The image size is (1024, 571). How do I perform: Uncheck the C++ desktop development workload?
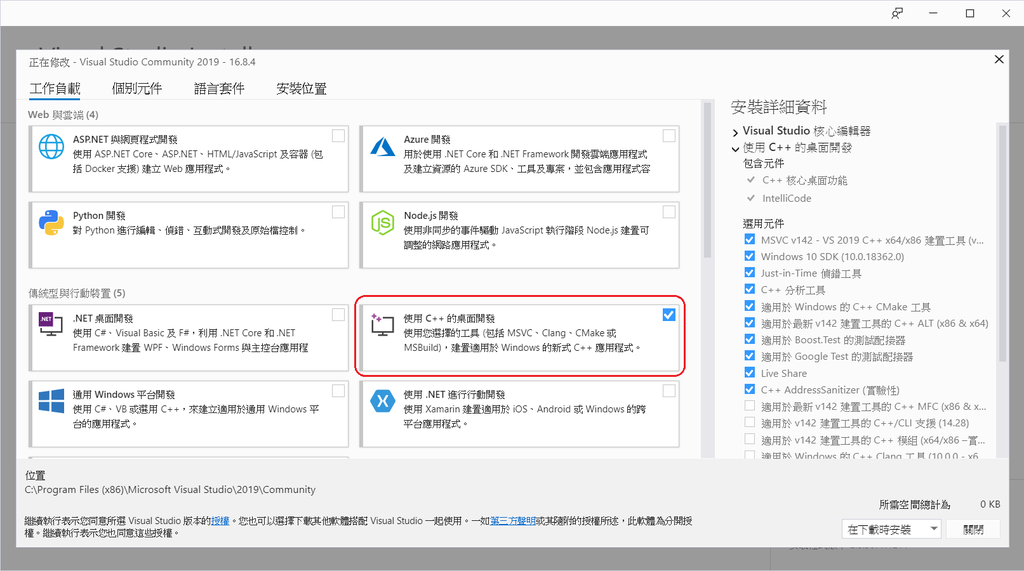coord(669,314)
